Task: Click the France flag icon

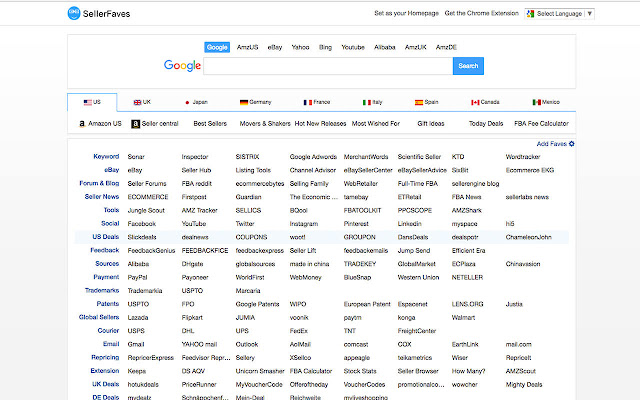Action: pyautogui.click(x=308, y=102)
